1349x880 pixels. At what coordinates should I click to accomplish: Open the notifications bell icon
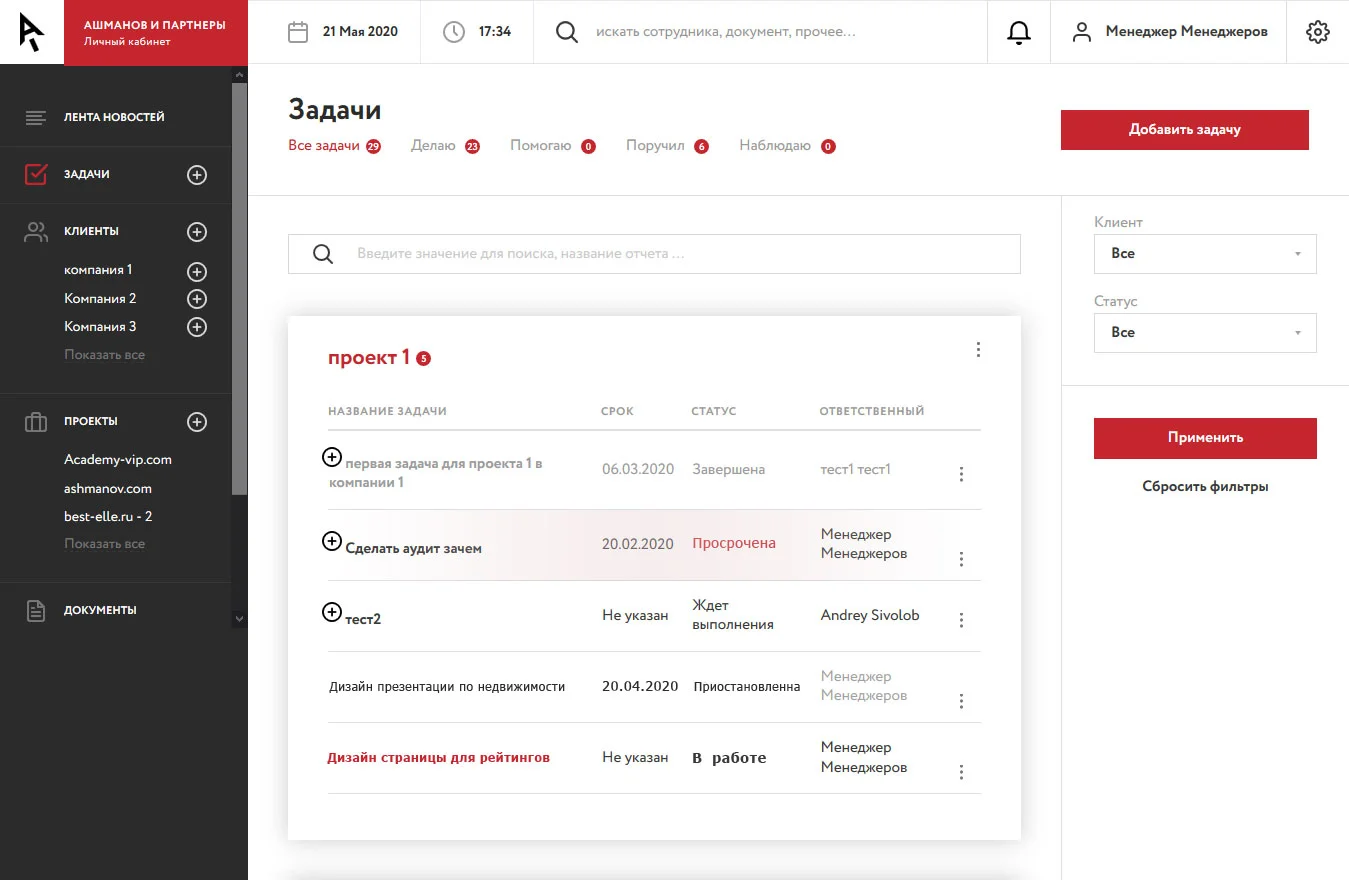point(1019,31)
